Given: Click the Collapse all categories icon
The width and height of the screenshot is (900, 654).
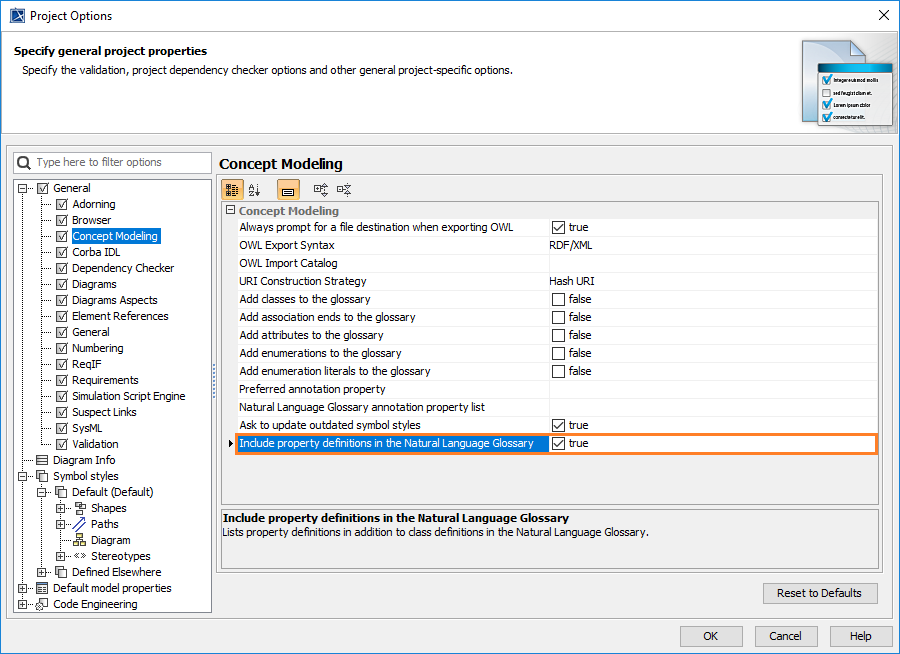Looking at the screenshot, I should [344, 189].
